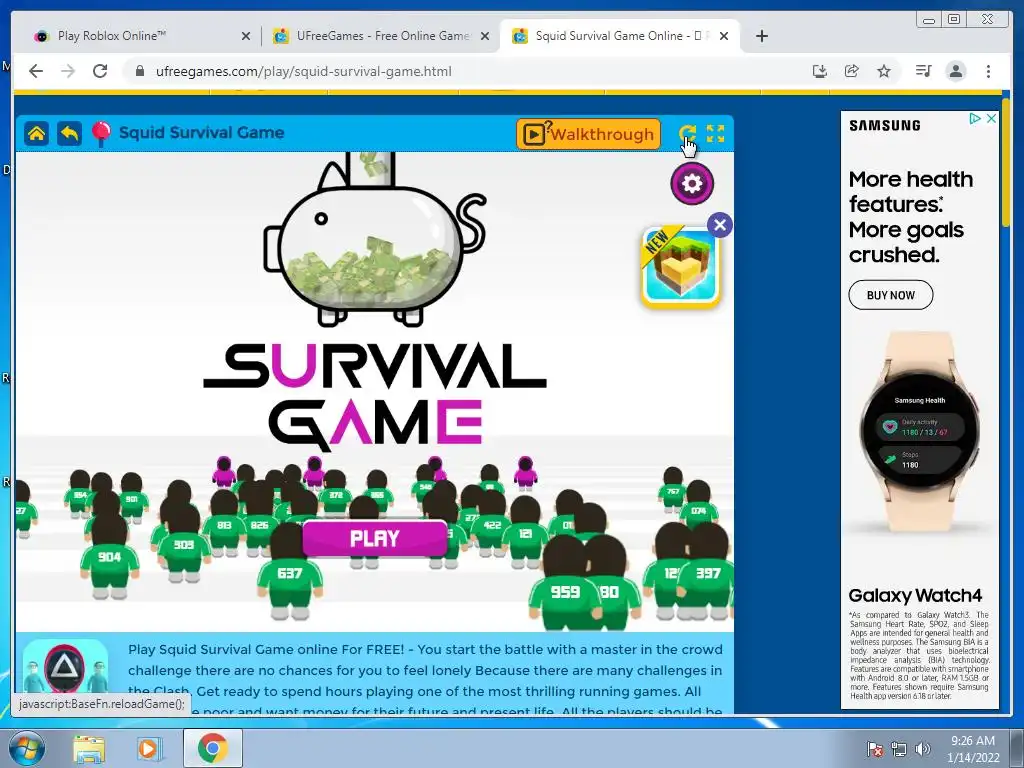1024x768 pixels.
Task: Reload the game with the refresh icon
Action: pyautogui.click(x=687, y=133)
